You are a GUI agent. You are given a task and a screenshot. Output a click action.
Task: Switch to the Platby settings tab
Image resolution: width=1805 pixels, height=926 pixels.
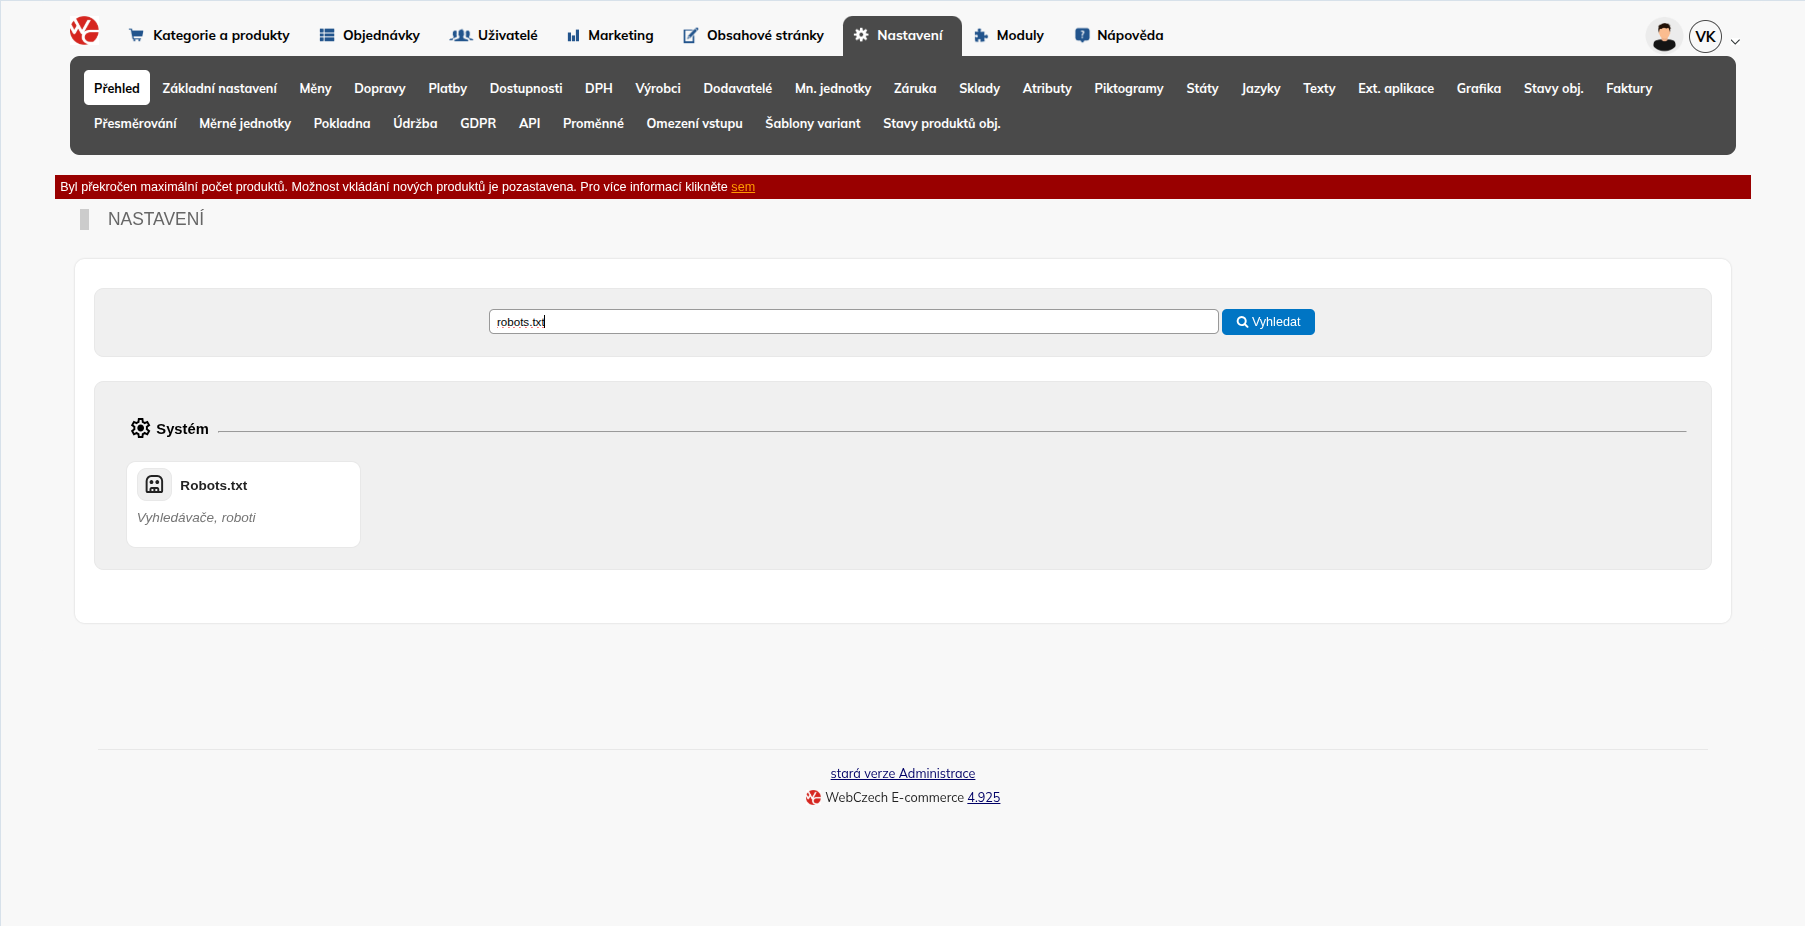447,88
